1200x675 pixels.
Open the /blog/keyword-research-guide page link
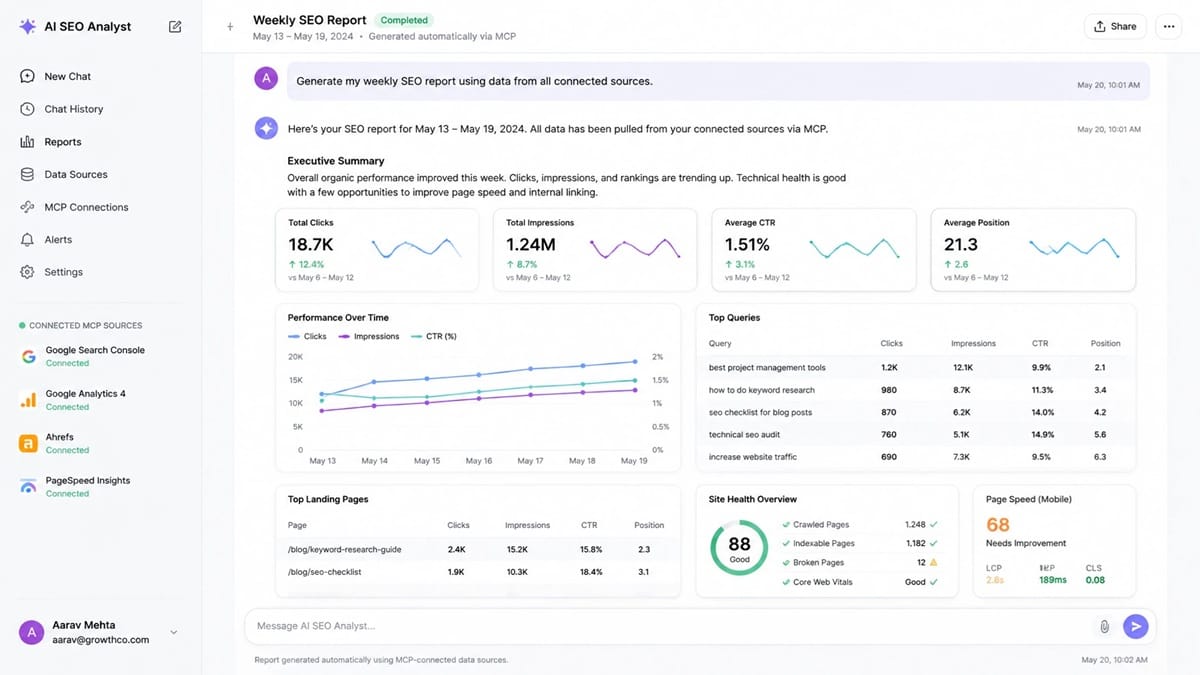pyautogui.click(x=344, y=549)
